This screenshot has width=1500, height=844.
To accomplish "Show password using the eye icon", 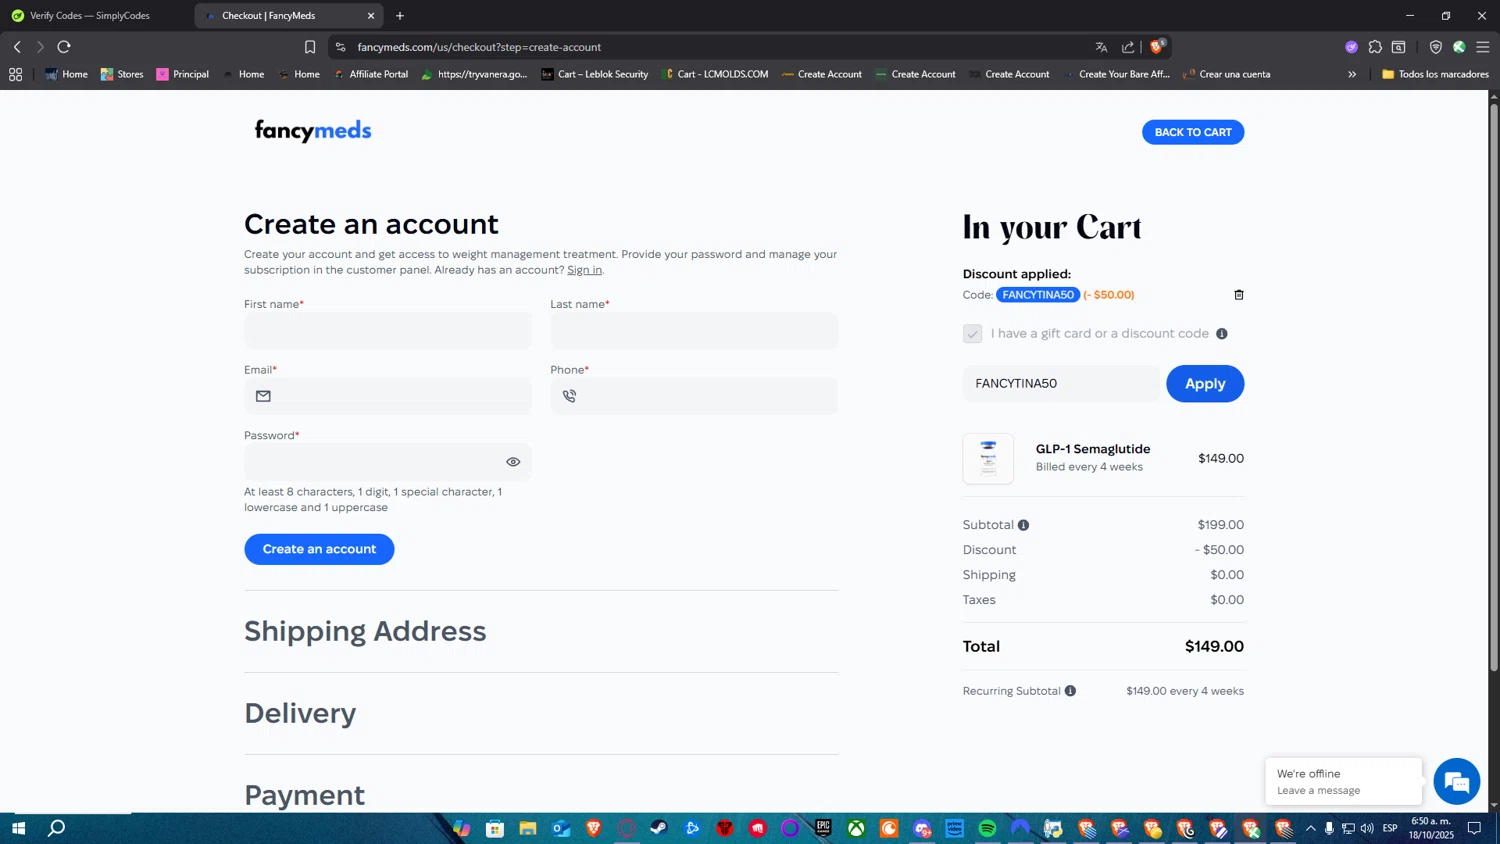I will coord(513,462).
